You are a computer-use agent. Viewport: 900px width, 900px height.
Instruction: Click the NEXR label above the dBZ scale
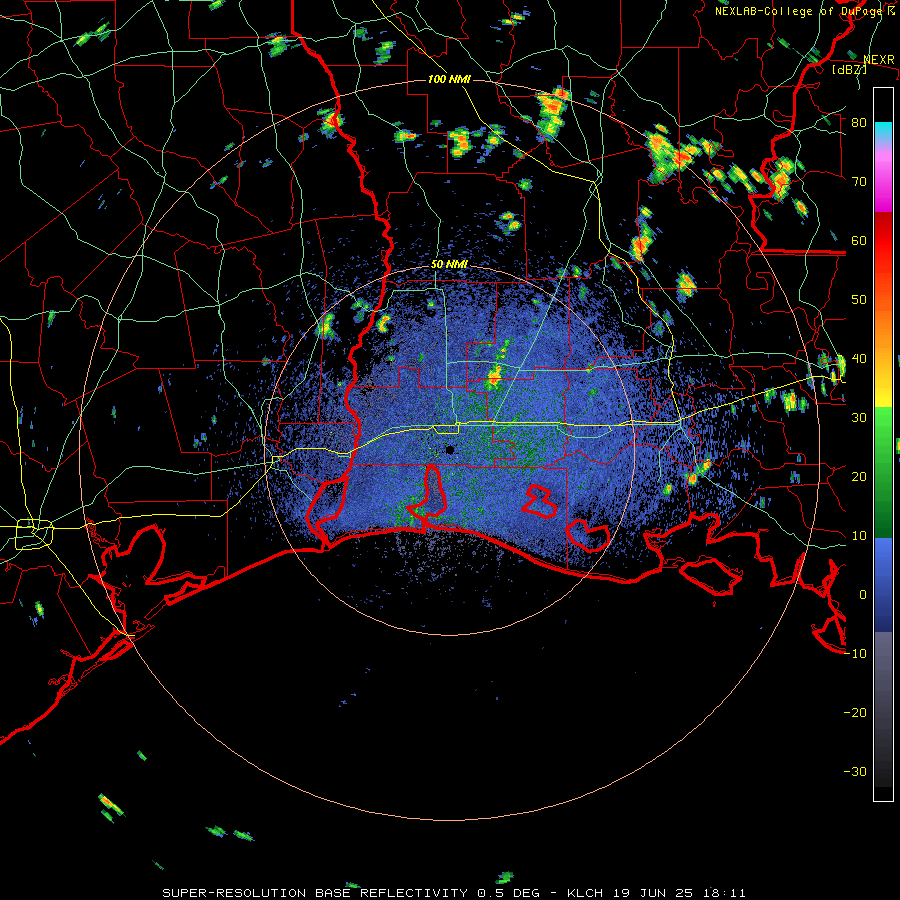pos(879,60)
